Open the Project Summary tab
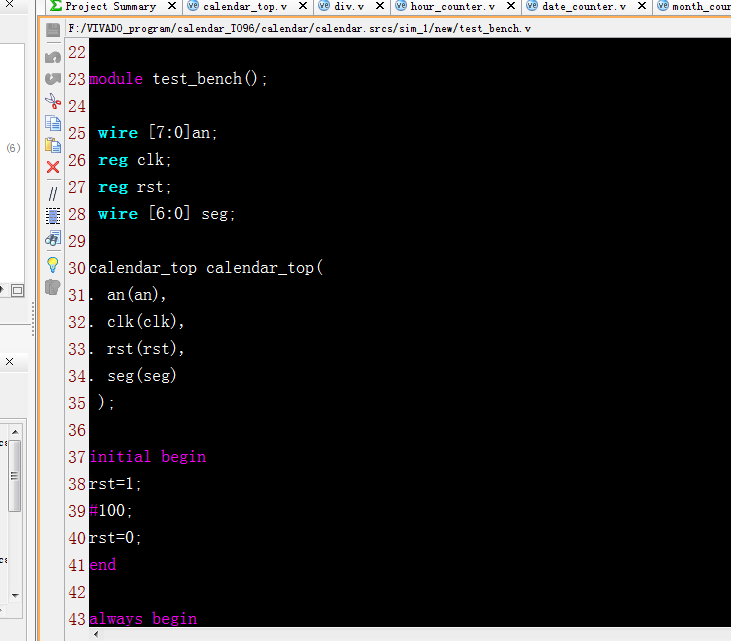The width and height of the screenshot is (731, 641). coord(110,7)
